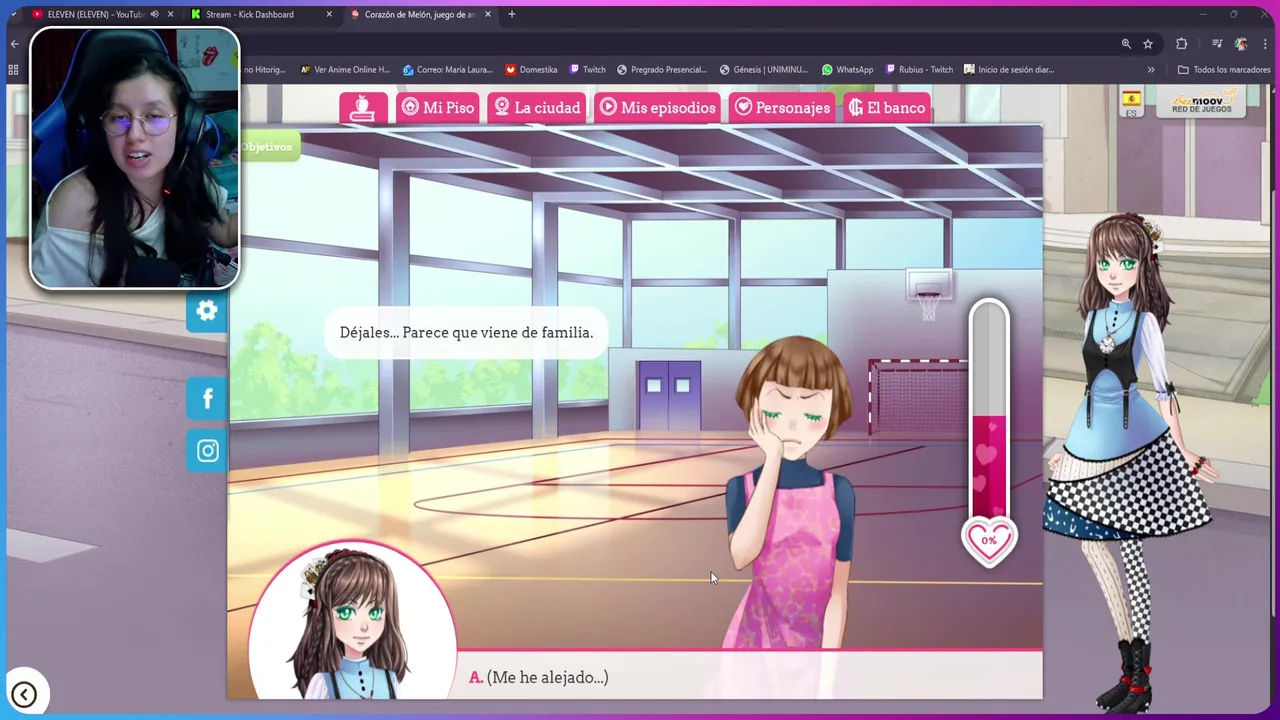This screenshot has height=720, width=1280.
Task: Open Ver Anime Online bookmark
Action: pos(345,69)
